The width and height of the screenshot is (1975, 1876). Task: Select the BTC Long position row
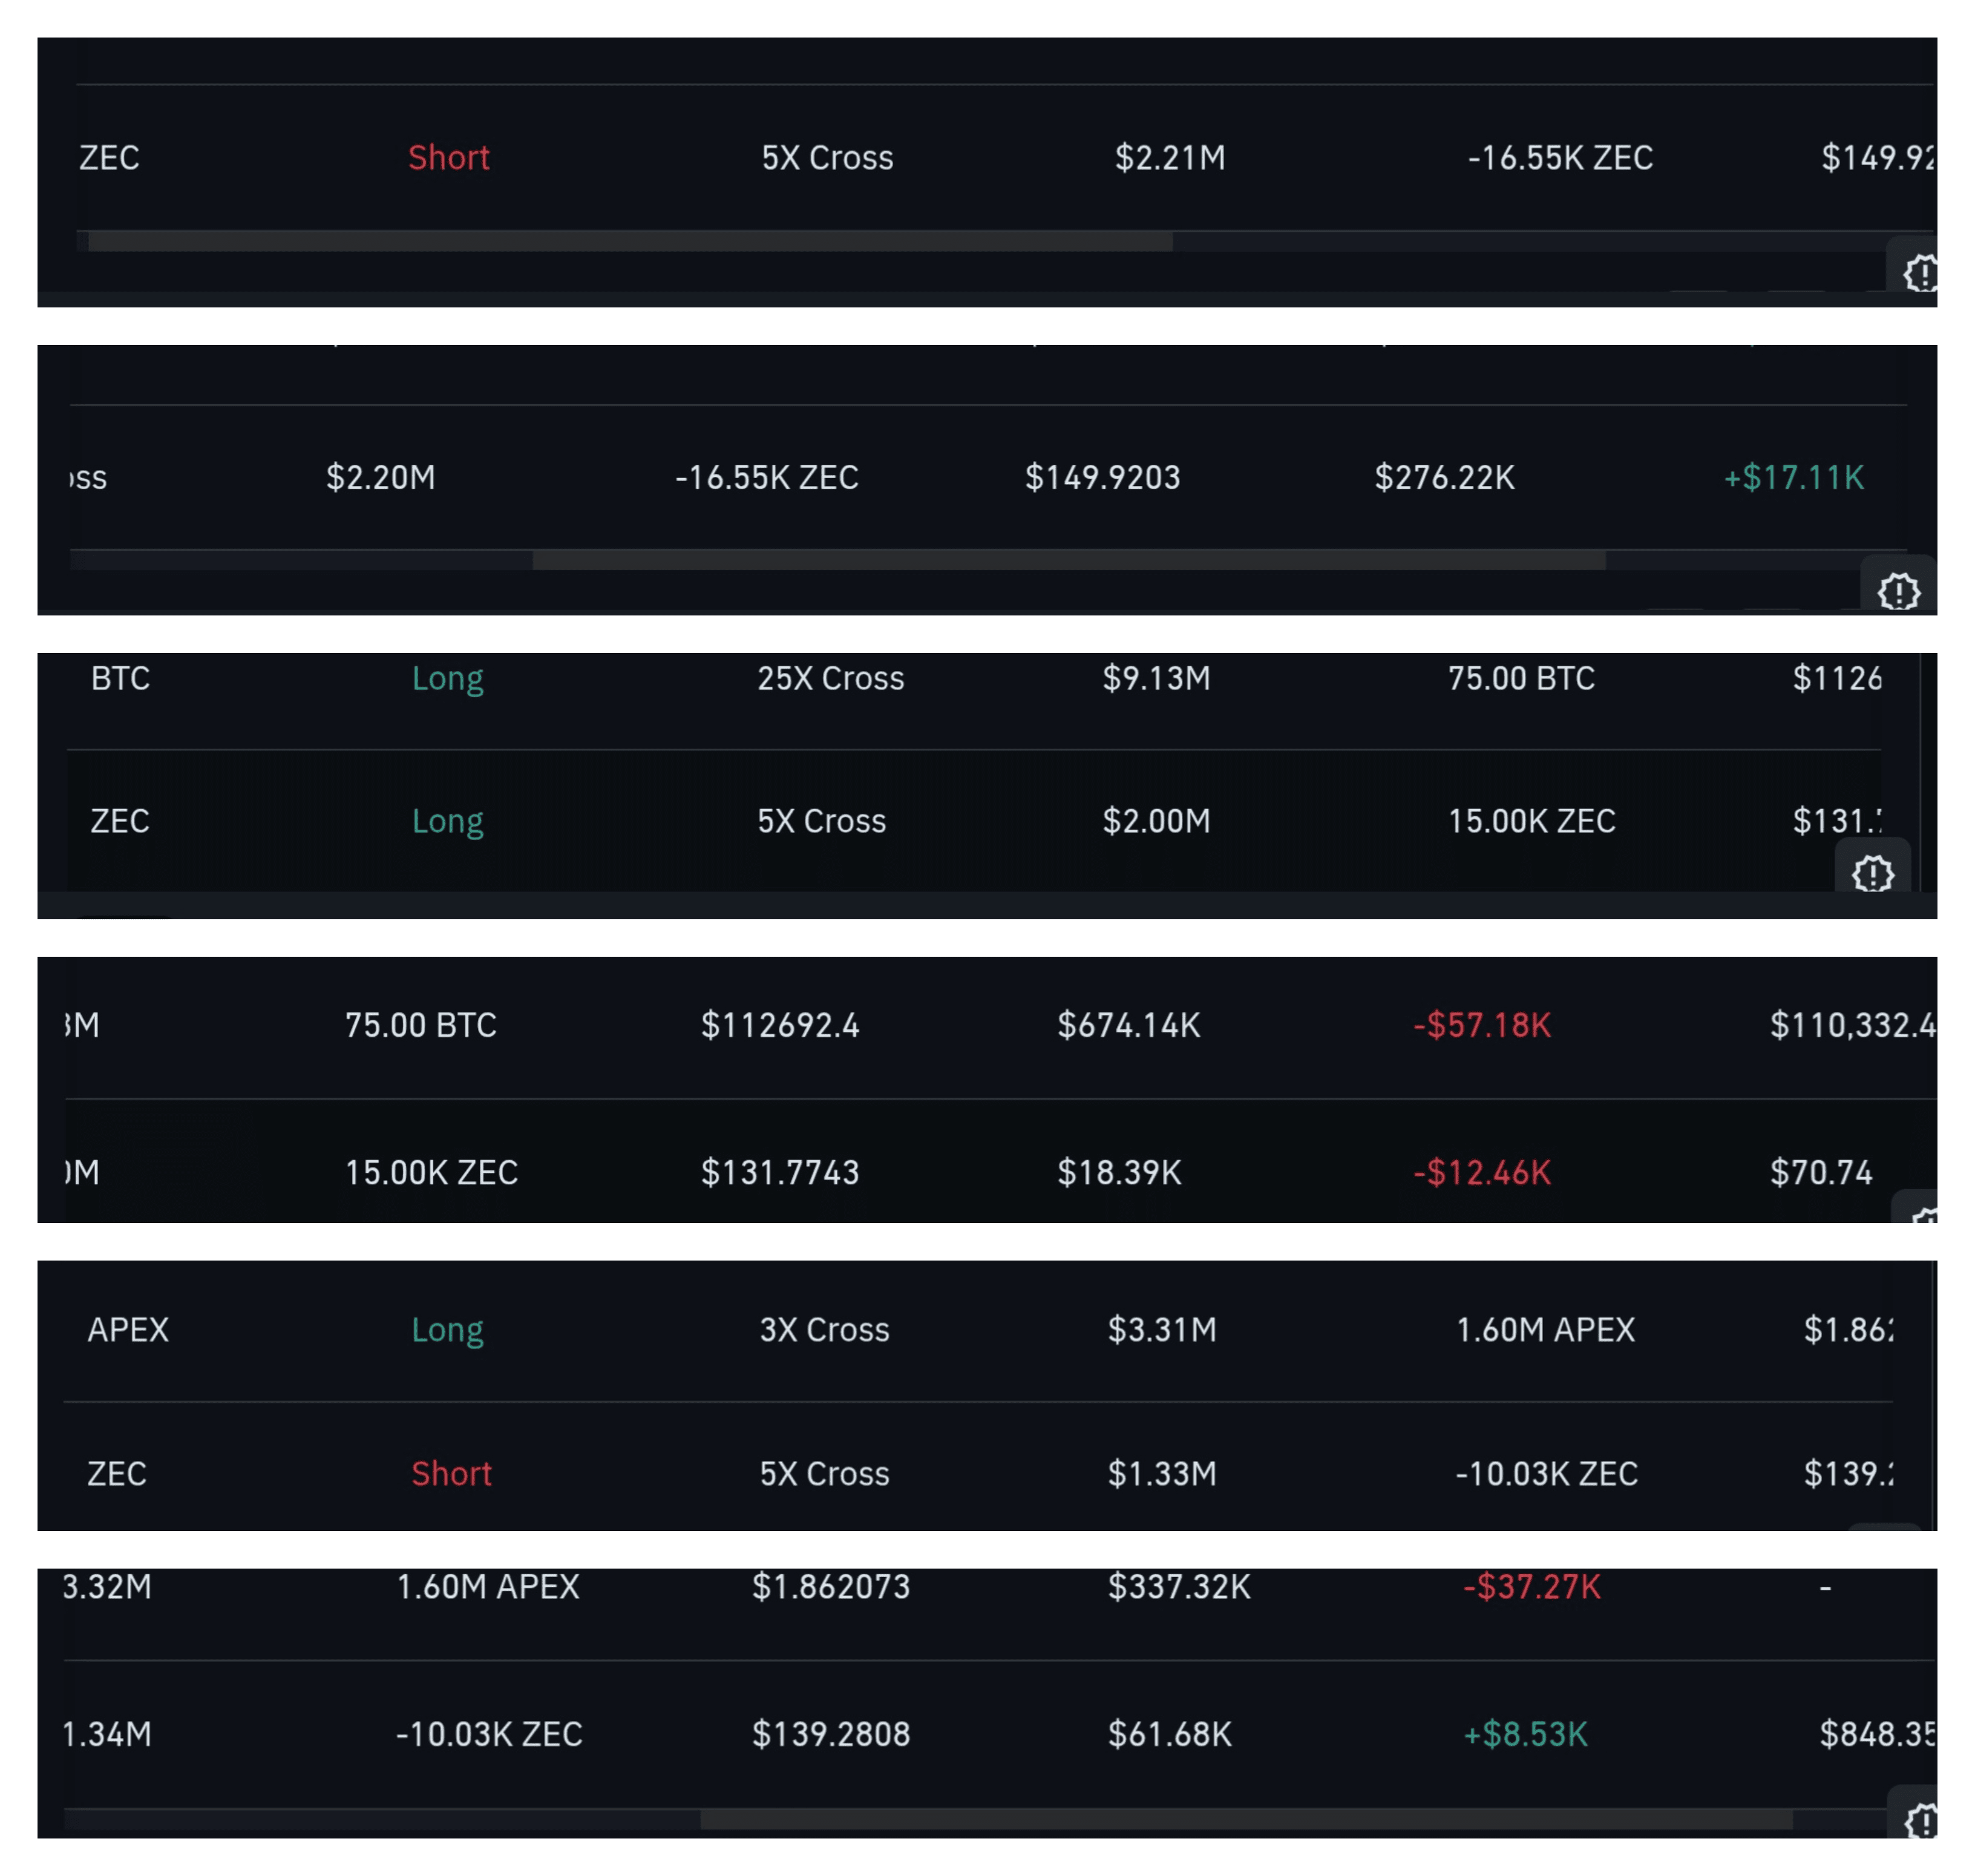point(120,678)
